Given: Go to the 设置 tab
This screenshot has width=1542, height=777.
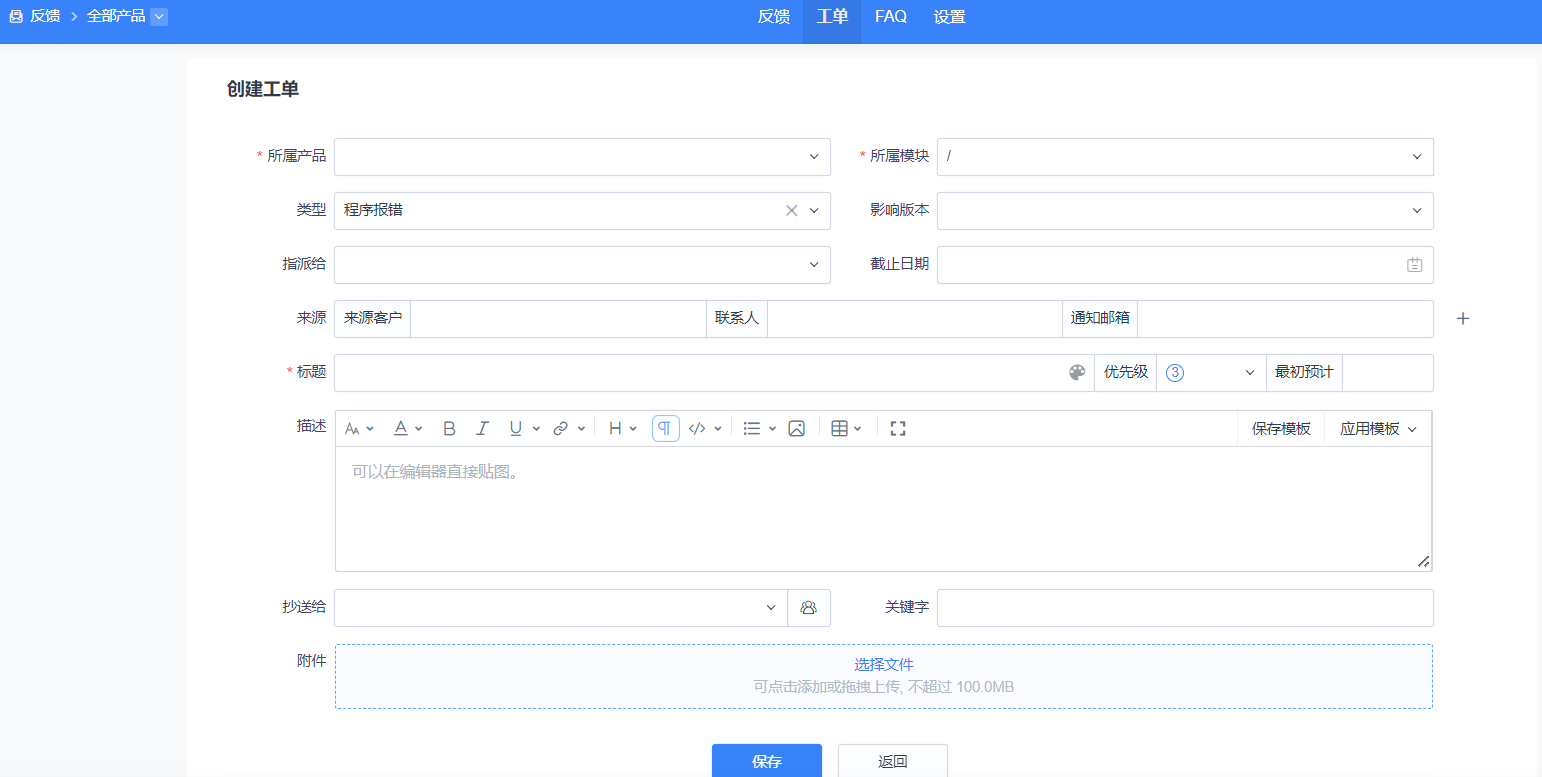Looking at the screenshot, I should 949,17.
